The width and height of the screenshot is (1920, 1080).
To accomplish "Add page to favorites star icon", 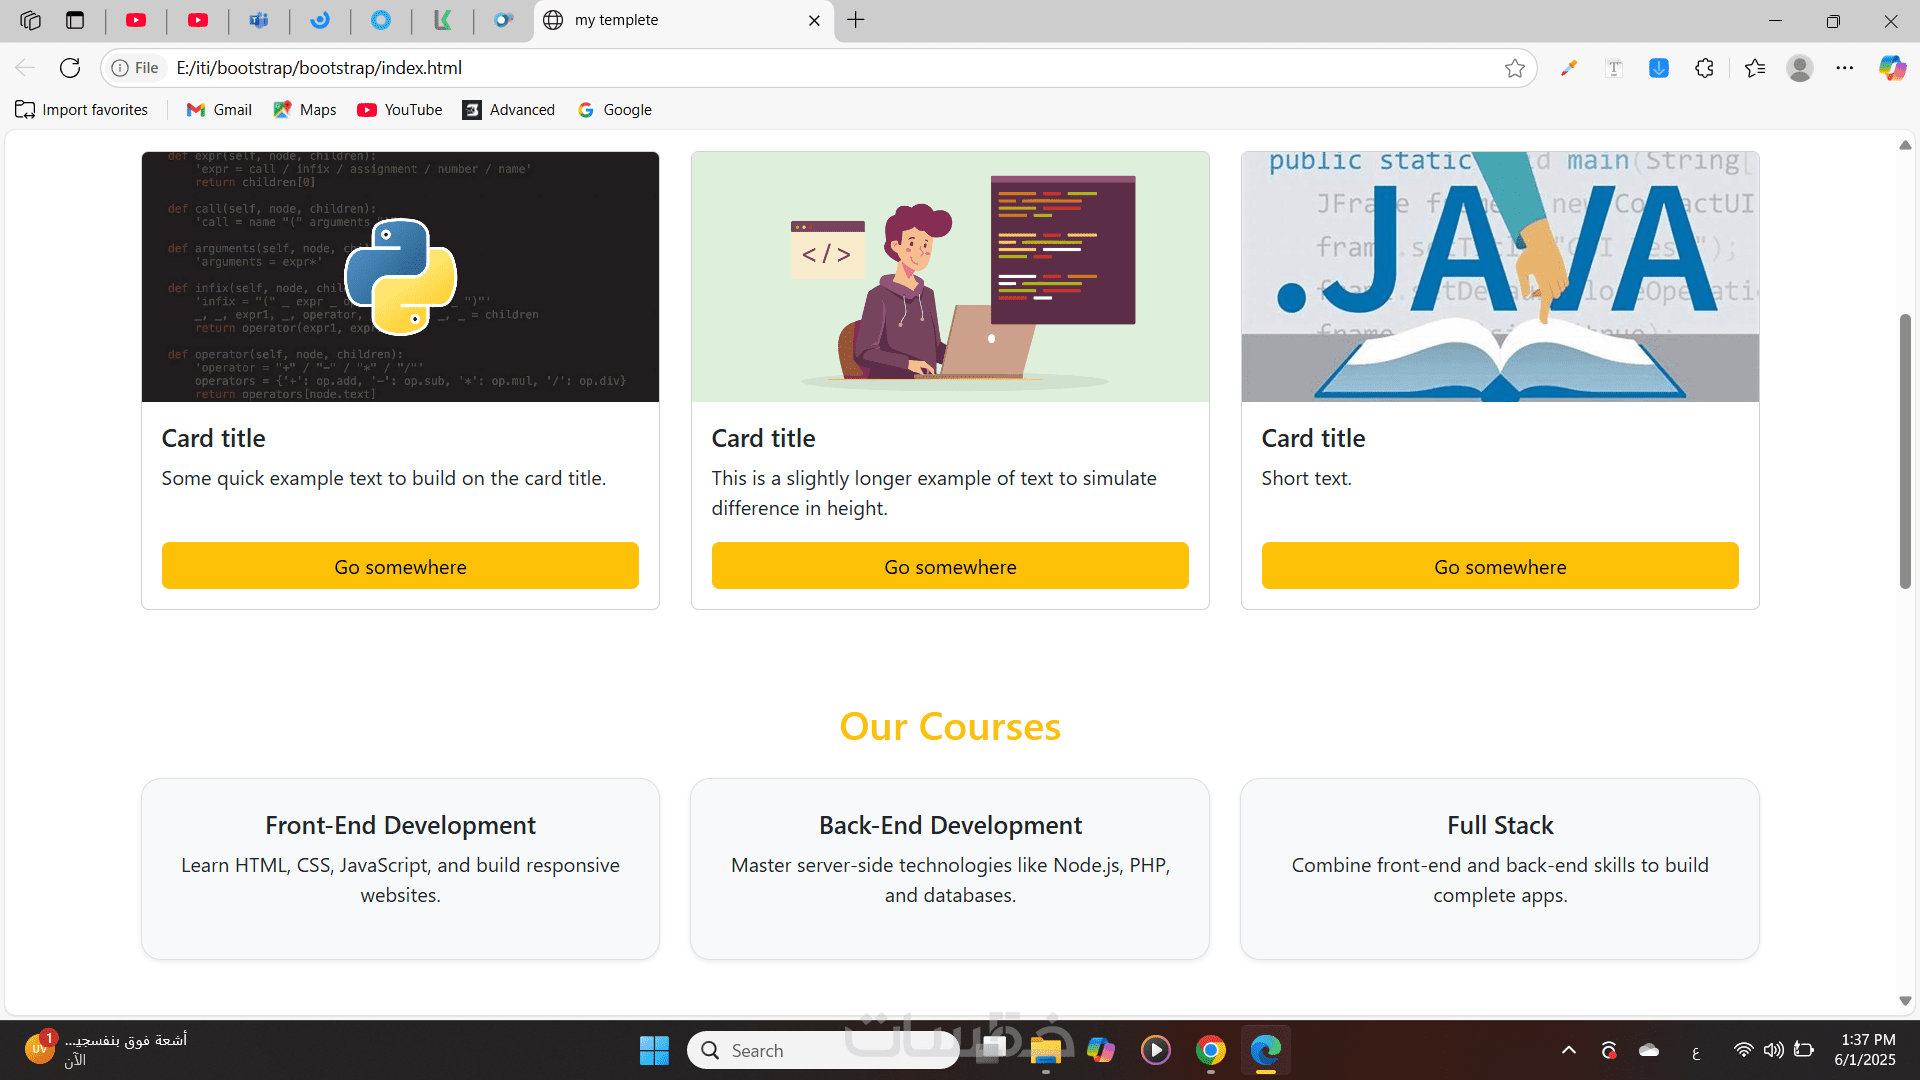I will pyautogui.click(x=1514, y=68).
